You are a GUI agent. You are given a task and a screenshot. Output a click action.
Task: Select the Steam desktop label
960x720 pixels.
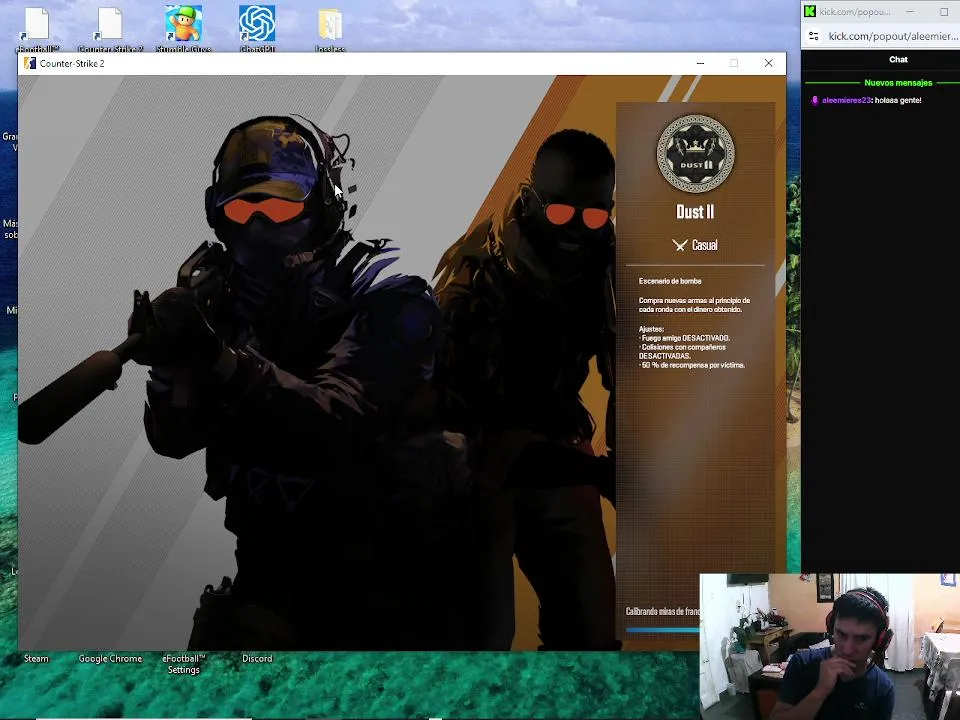[36, 659]
